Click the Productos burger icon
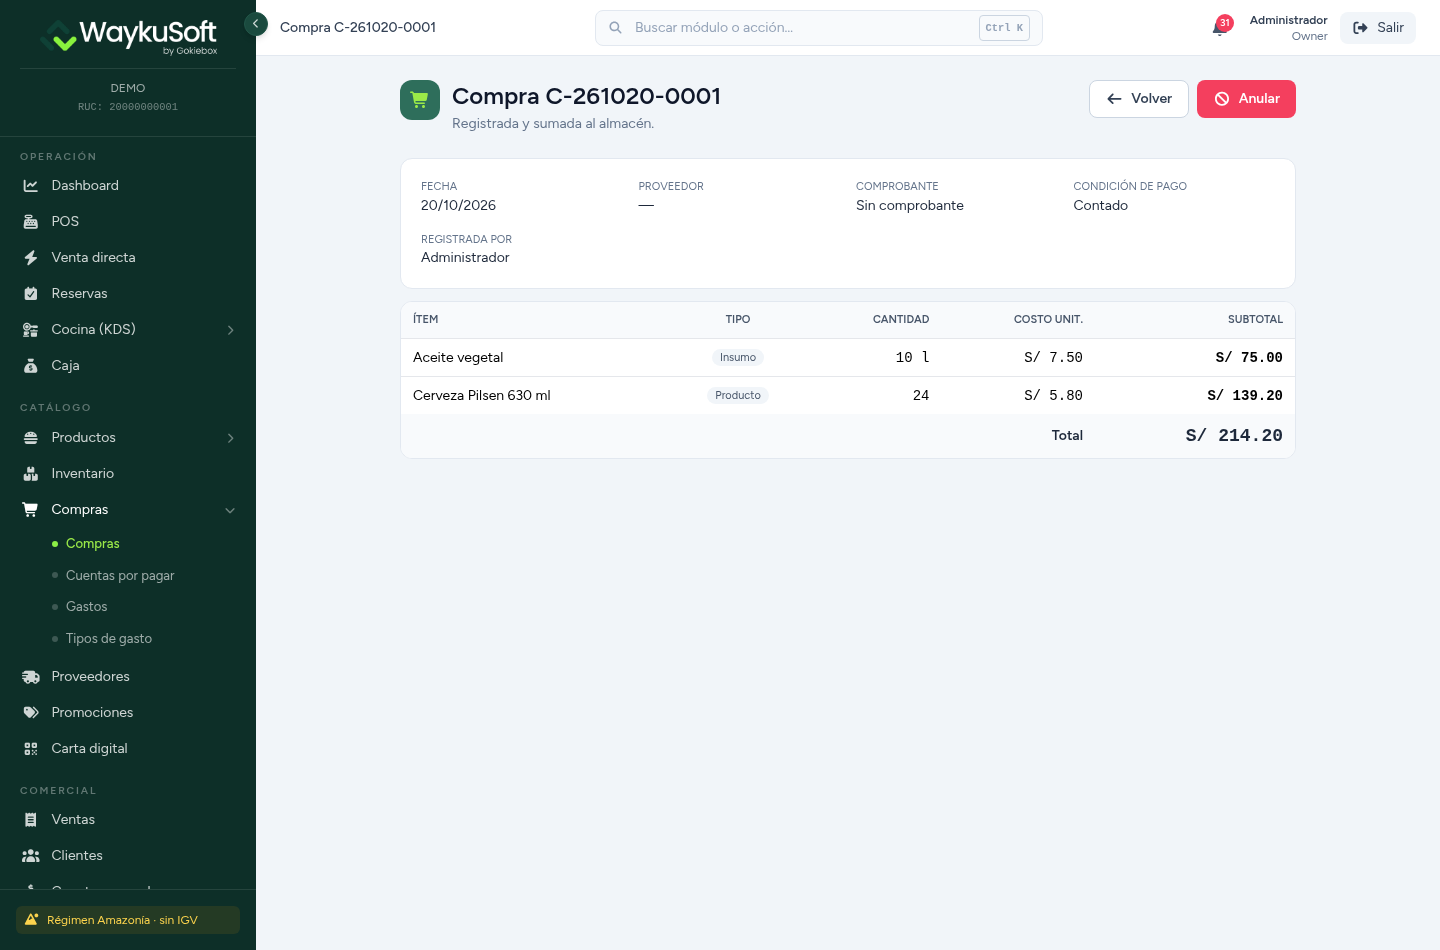This screenshot has width=1440, height=950. 31,438
